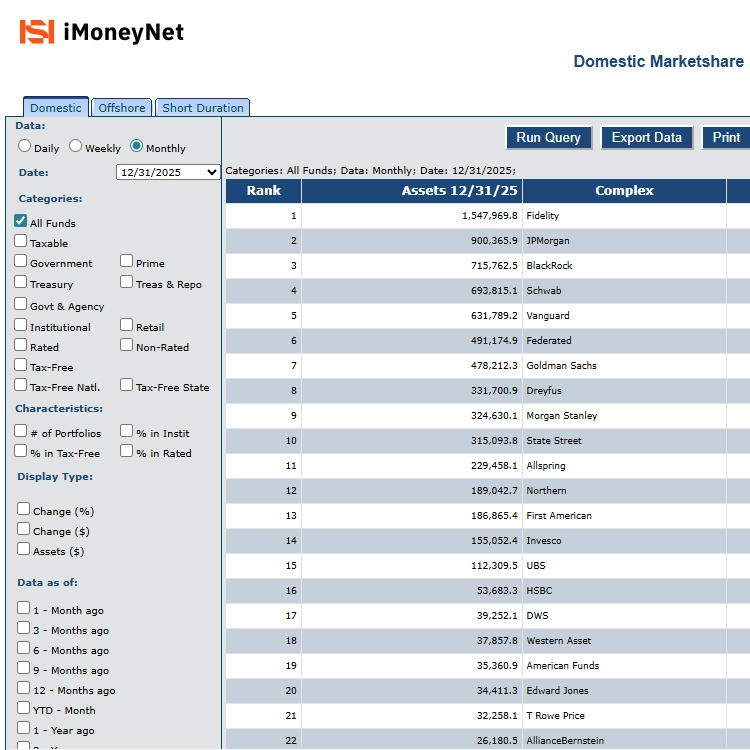Screen dimensions: 750x750
Task: Open the Short Duration tab
Action: pyautogui.click(x=203, y=108)
